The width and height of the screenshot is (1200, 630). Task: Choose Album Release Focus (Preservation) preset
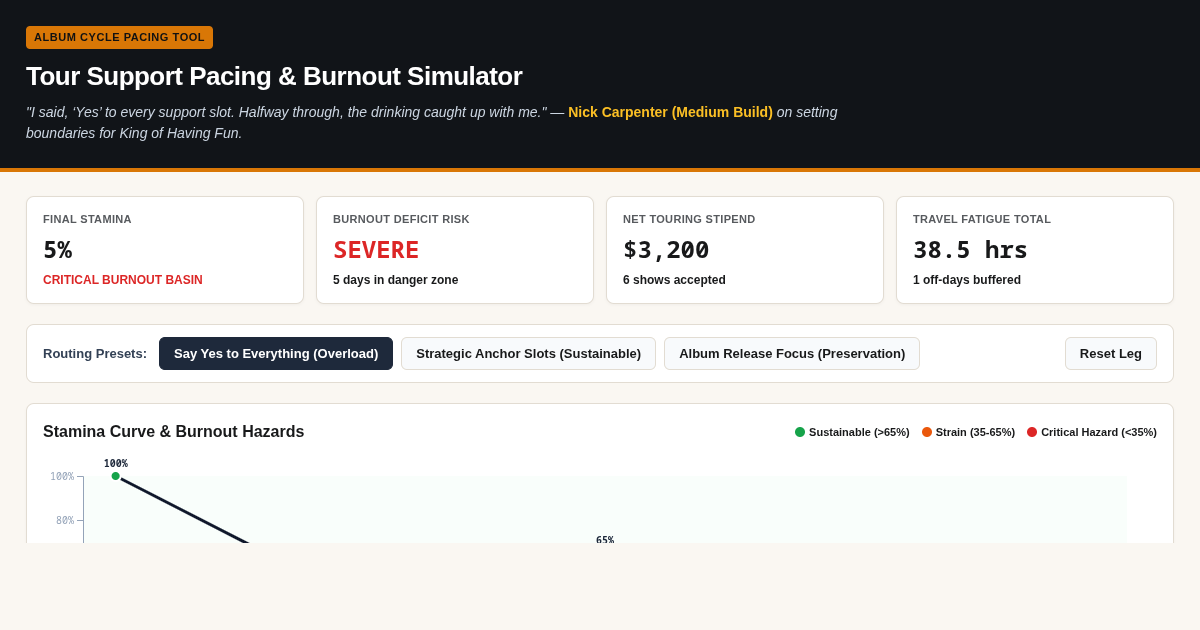tap(792, 353)
